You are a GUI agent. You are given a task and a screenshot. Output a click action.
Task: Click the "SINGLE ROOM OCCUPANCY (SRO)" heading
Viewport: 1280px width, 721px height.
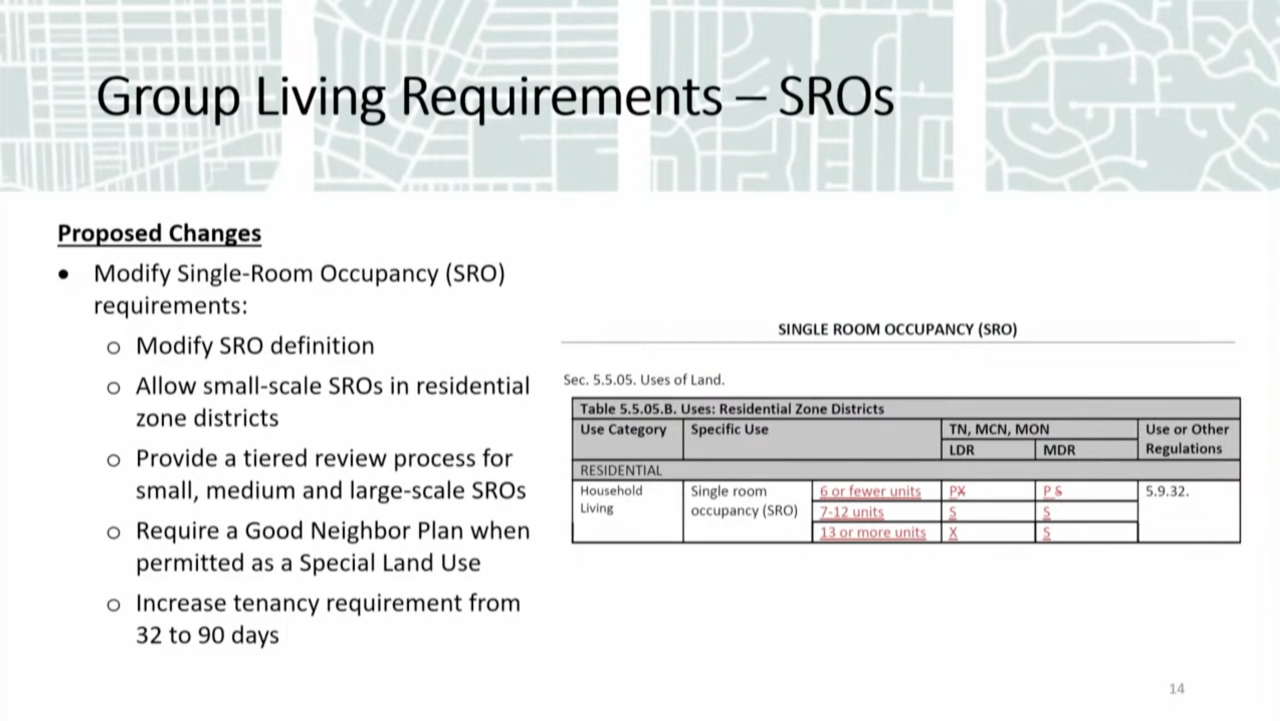pos(897,329)
